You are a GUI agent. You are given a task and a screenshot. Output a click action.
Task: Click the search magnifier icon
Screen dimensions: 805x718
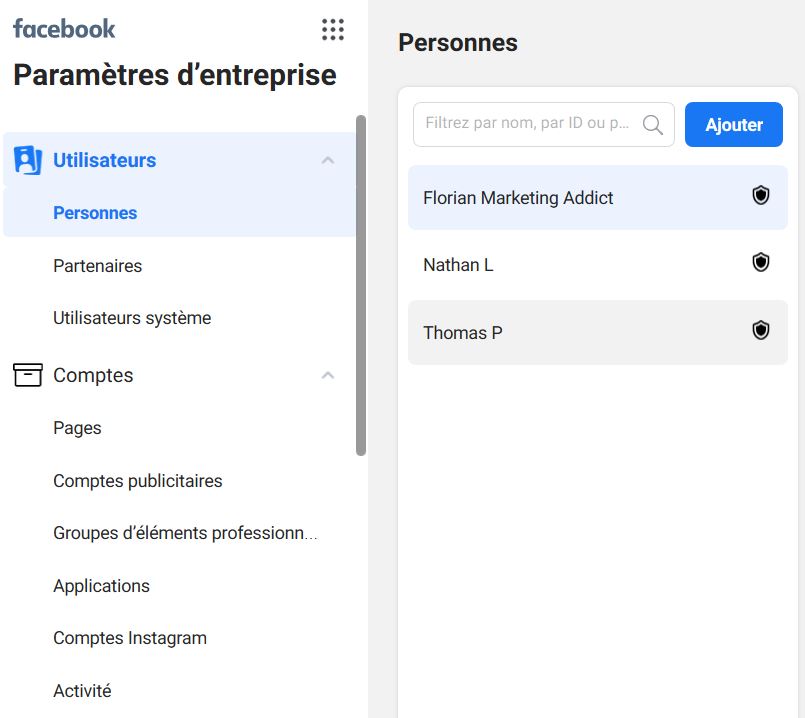[x=653, y=125]
